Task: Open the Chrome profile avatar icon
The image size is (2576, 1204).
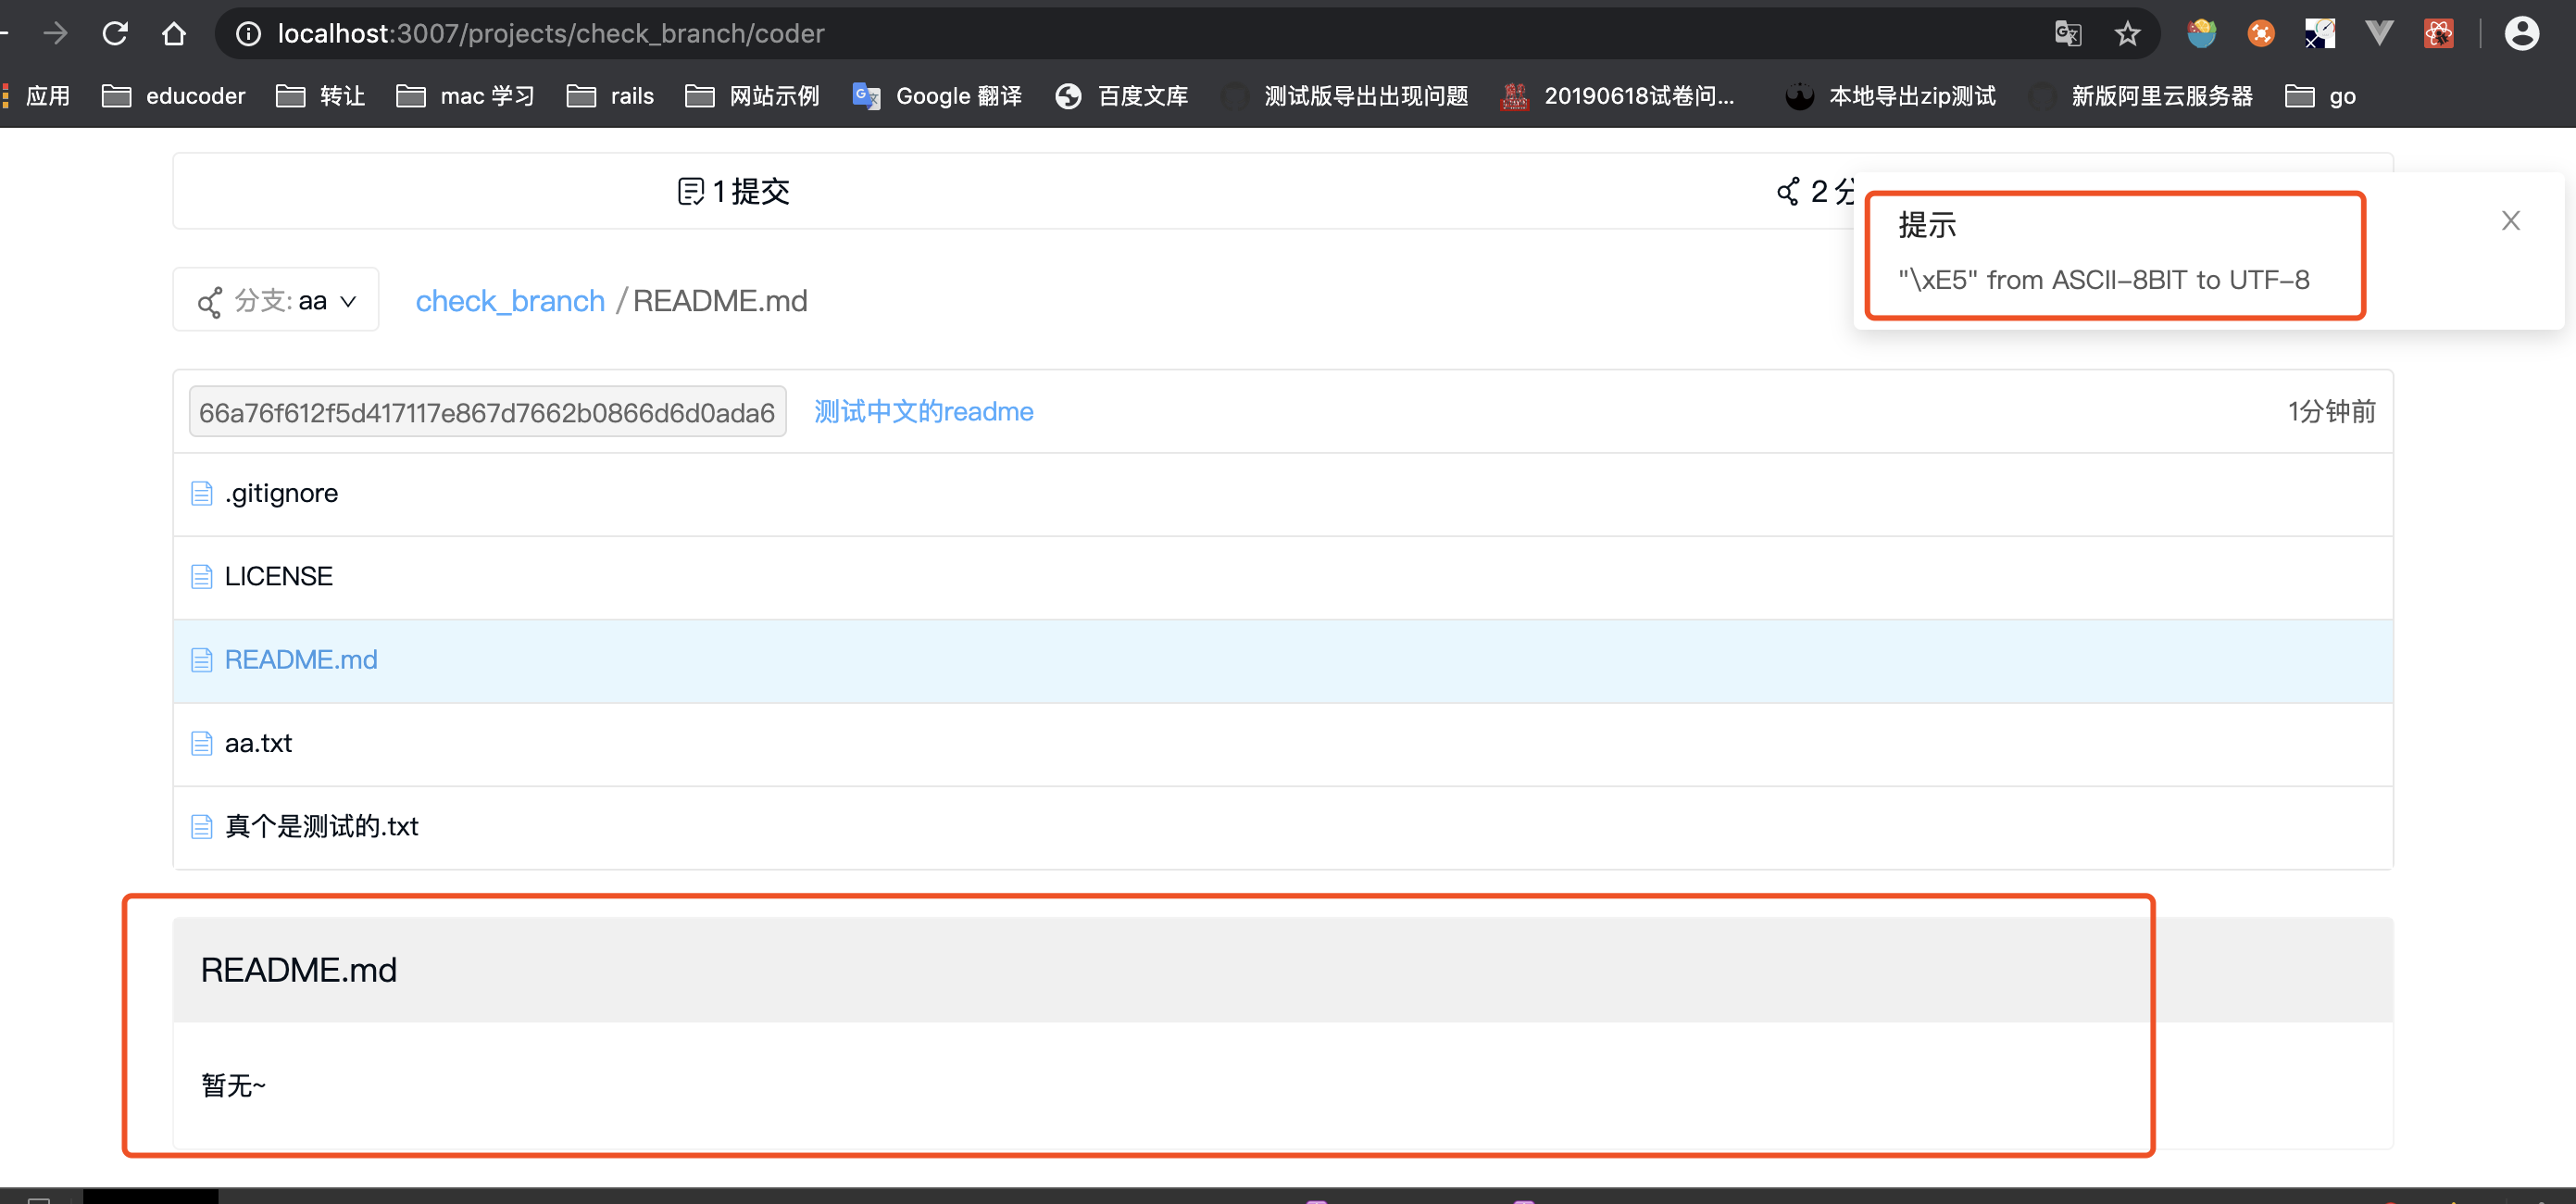Action: 2521,34
